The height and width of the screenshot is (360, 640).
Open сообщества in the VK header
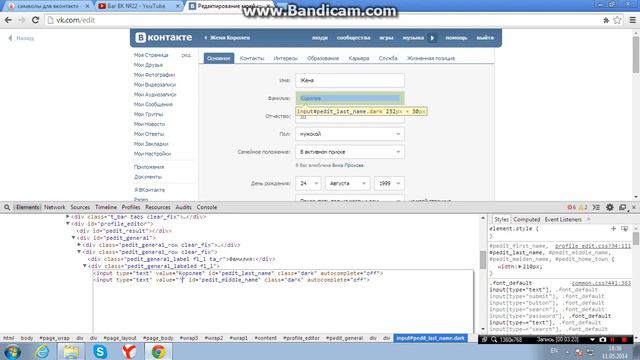point(353,38)
